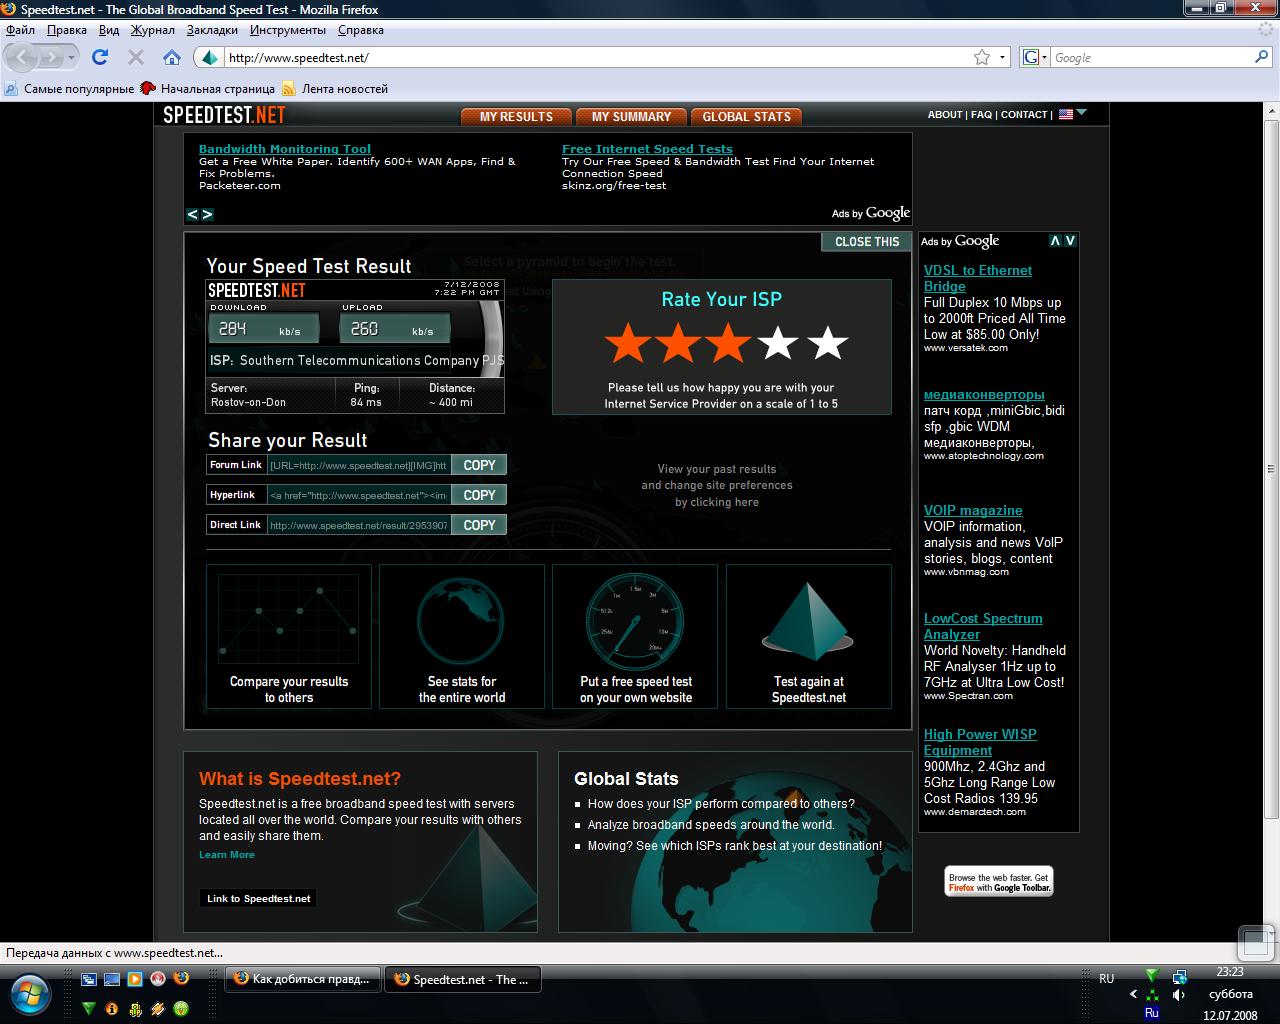Open the Learn More link
Viewport: 1280px width, 1024px height.
(x=227, y=854)
